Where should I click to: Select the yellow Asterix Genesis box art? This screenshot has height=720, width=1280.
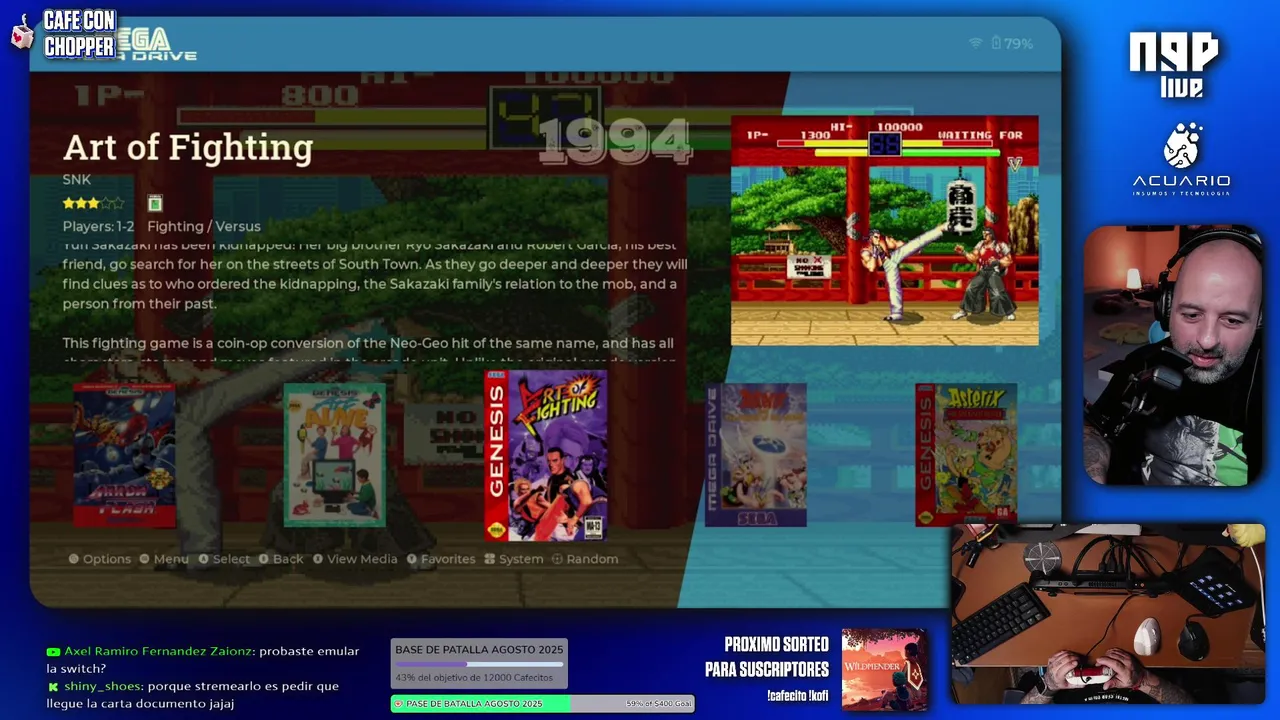coord(966,455)
